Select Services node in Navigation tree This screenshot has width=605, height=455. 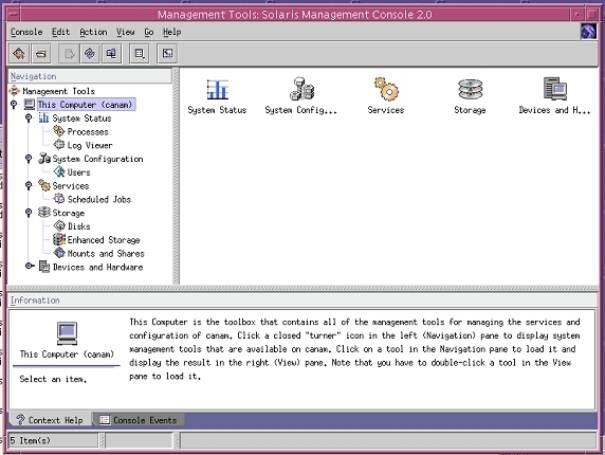point(71,186)
